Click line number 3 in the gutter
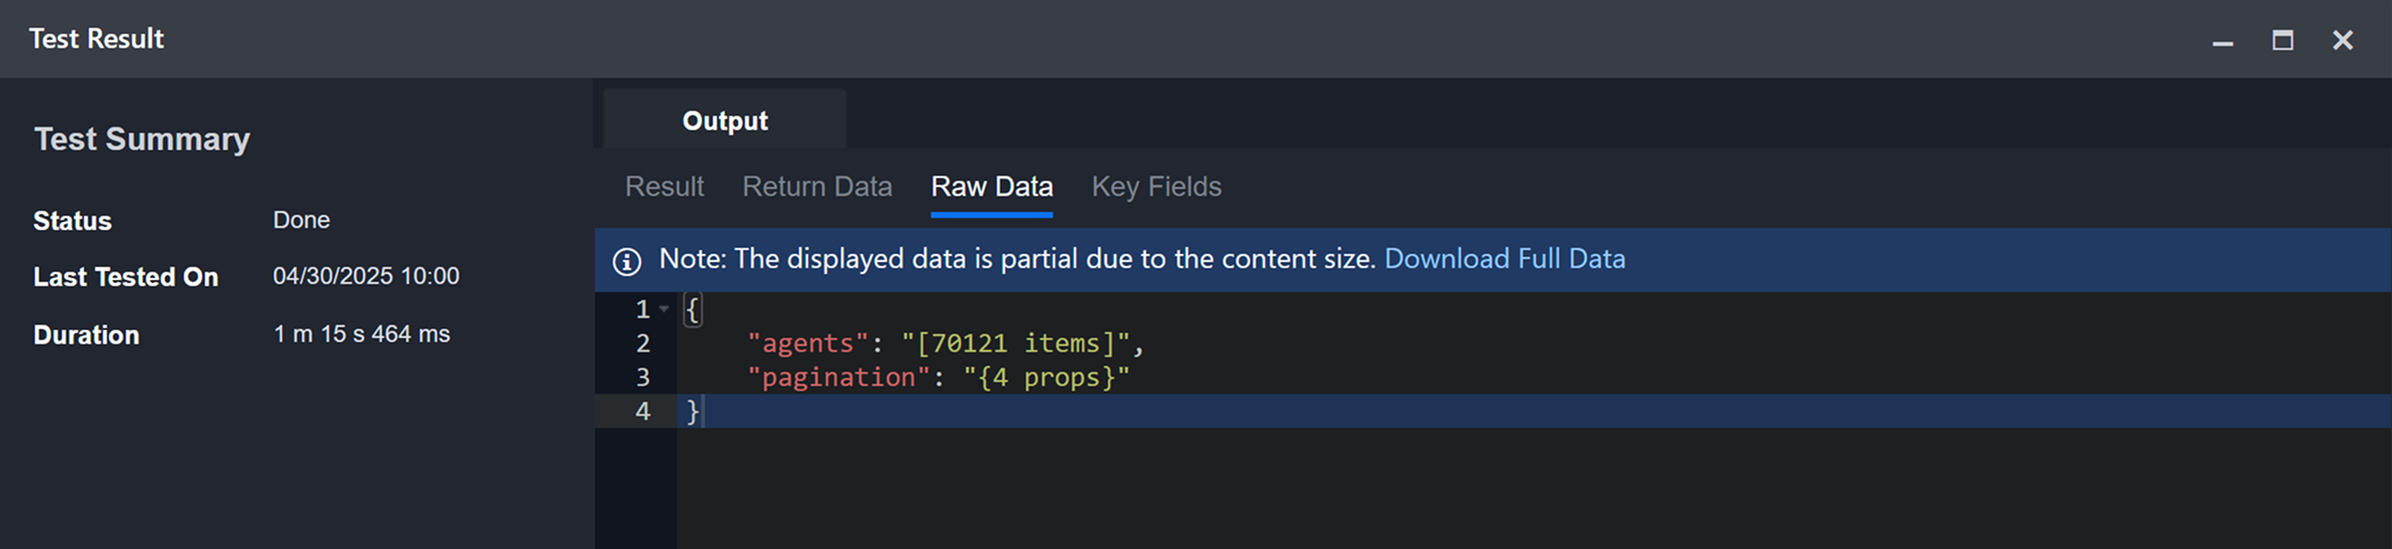 click(643, 378)
